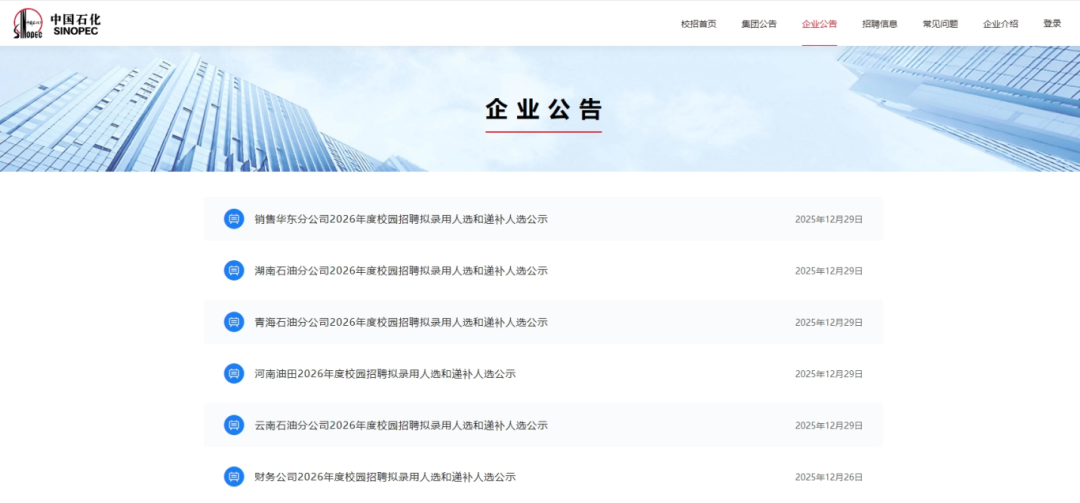Click message icon beside 青海石油分公司 announcement
The image size is (1080, 503).
pyautogui.click(x=234, y=322)
